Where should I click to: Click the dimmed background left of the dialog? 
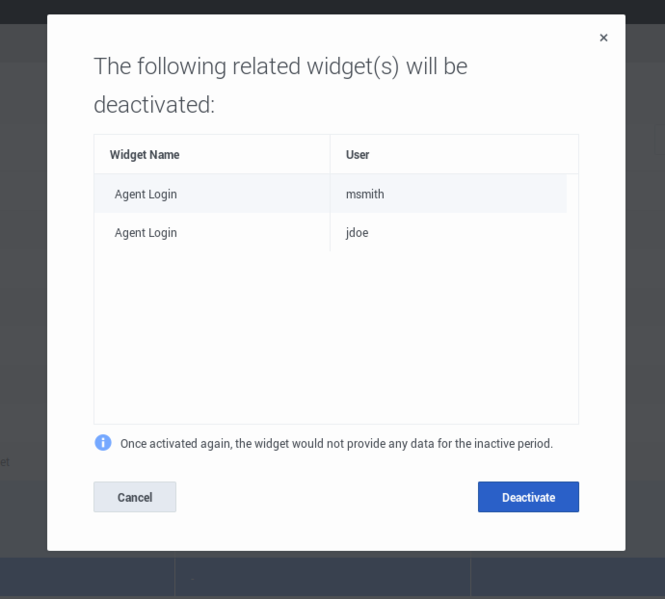point(22,300)
